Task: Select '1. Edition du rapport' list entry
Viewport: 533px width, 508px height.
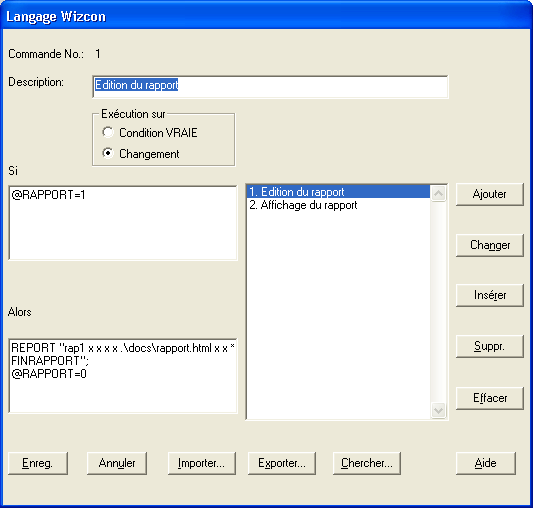Action: click(x=339, y=192)
